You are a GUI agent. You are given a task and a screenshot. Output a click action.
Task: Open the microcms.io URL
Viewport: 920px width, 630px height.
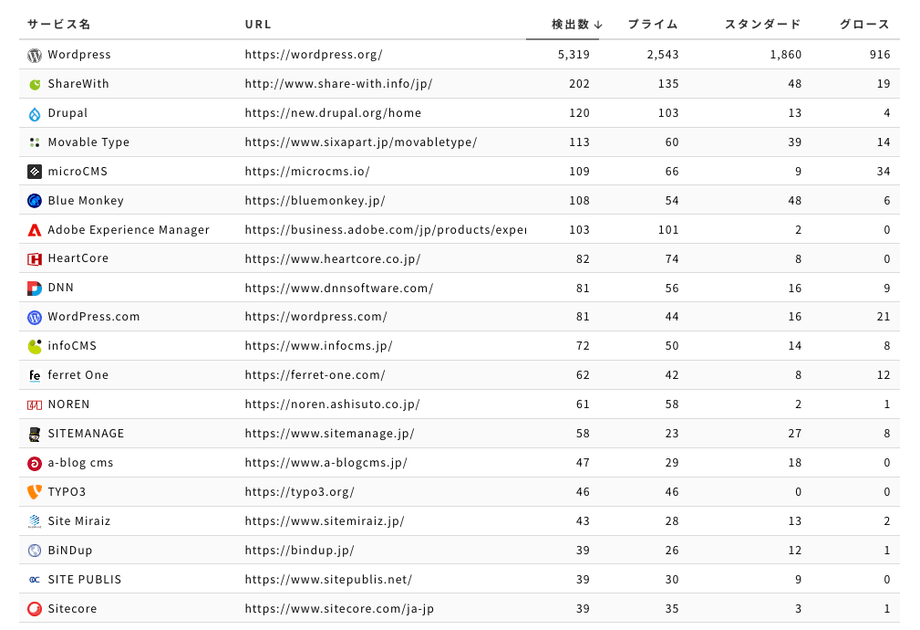click(307, 172)
